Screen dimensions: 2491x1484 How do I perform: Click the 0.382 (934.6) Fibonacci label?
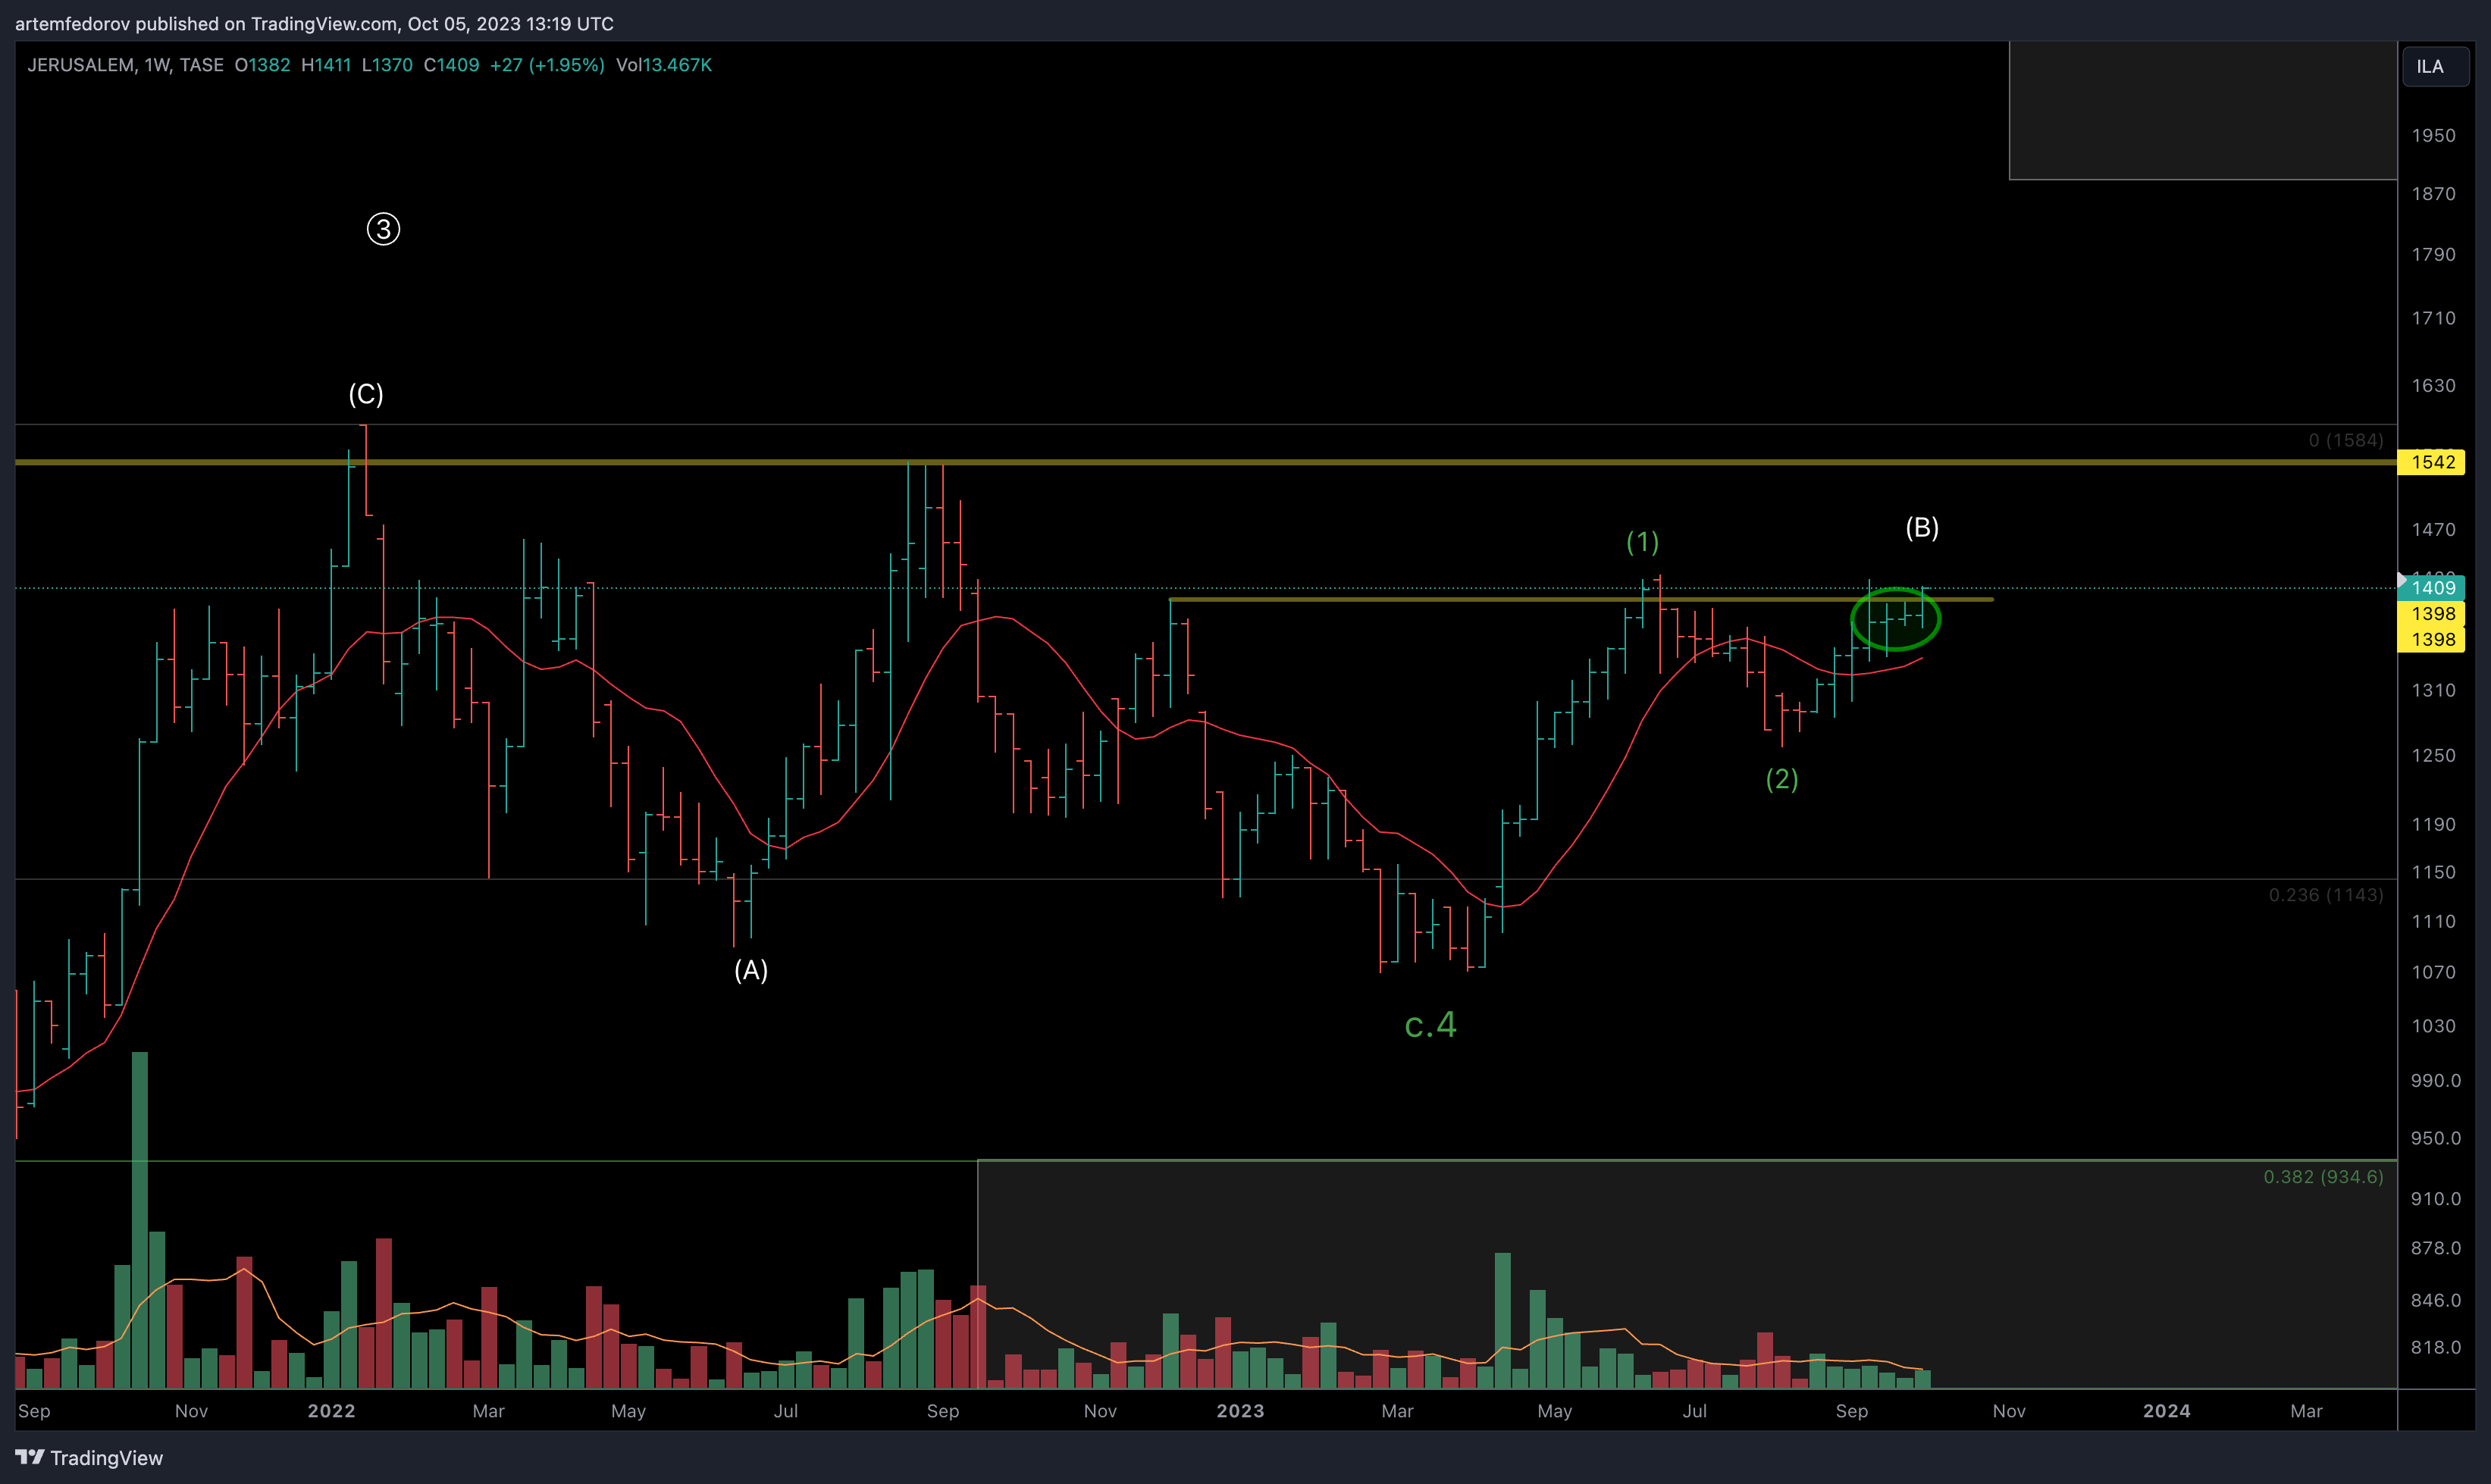[2323, 1177]
